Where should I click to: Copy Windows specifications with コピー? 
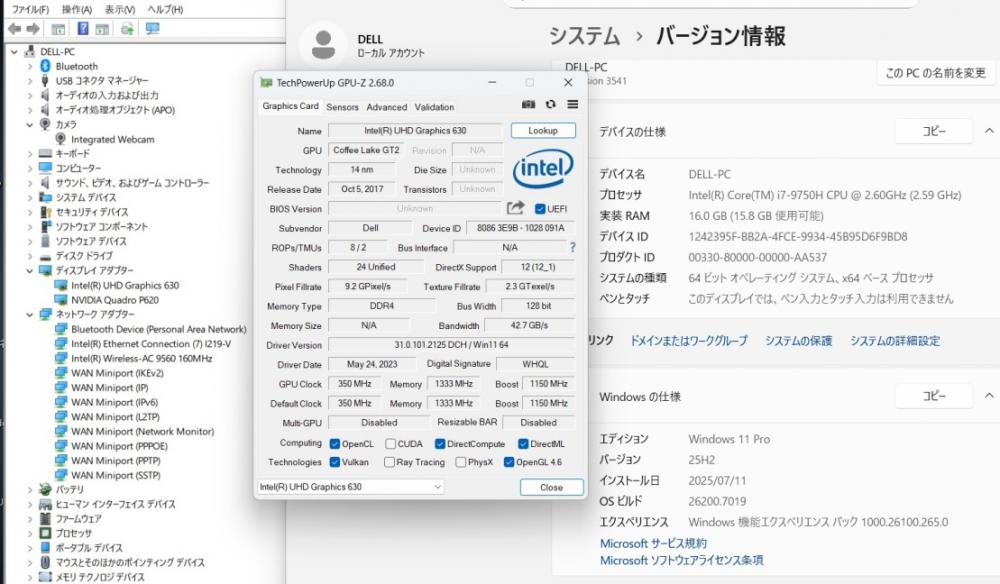coord(934,396)
